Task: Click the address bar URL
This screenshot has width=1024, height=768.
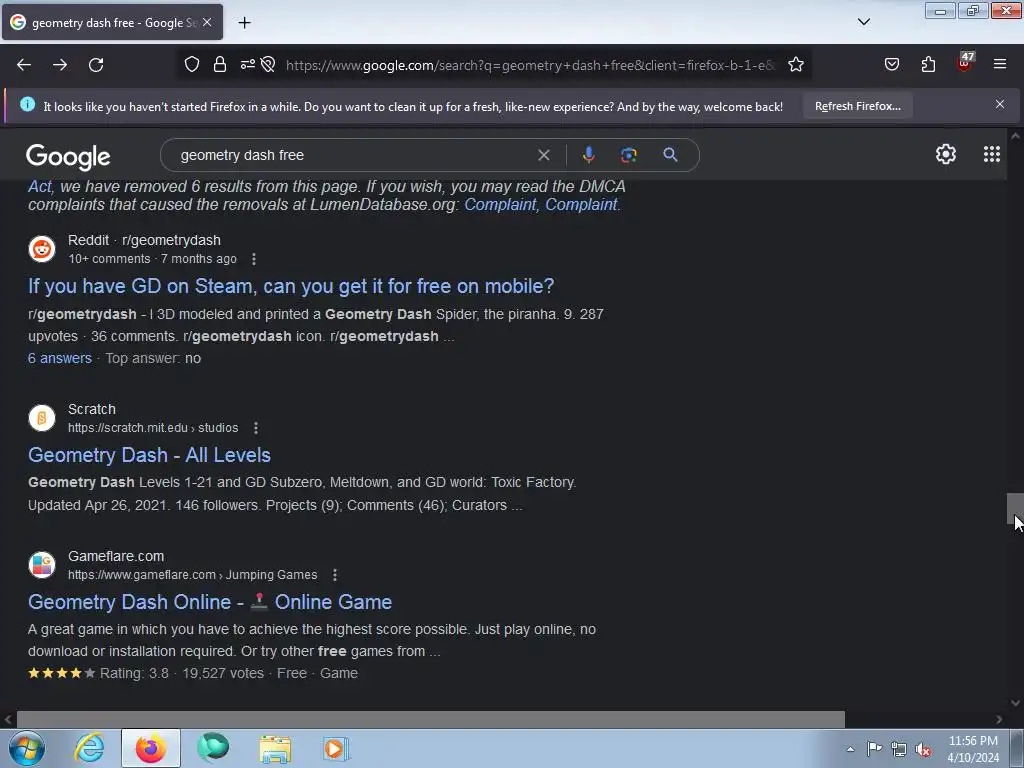Action: click(x=530, y=65)
